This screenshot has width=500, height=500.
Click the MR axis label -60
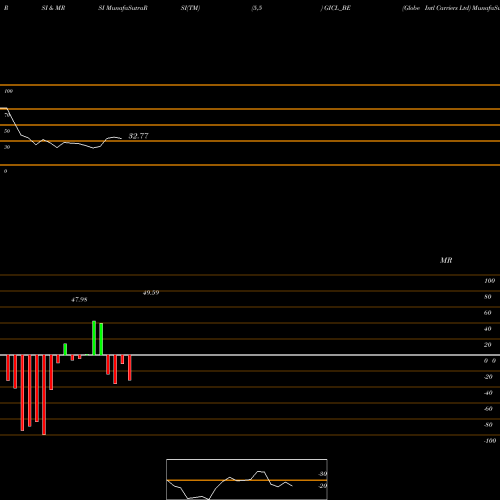(x=488, y=409)
